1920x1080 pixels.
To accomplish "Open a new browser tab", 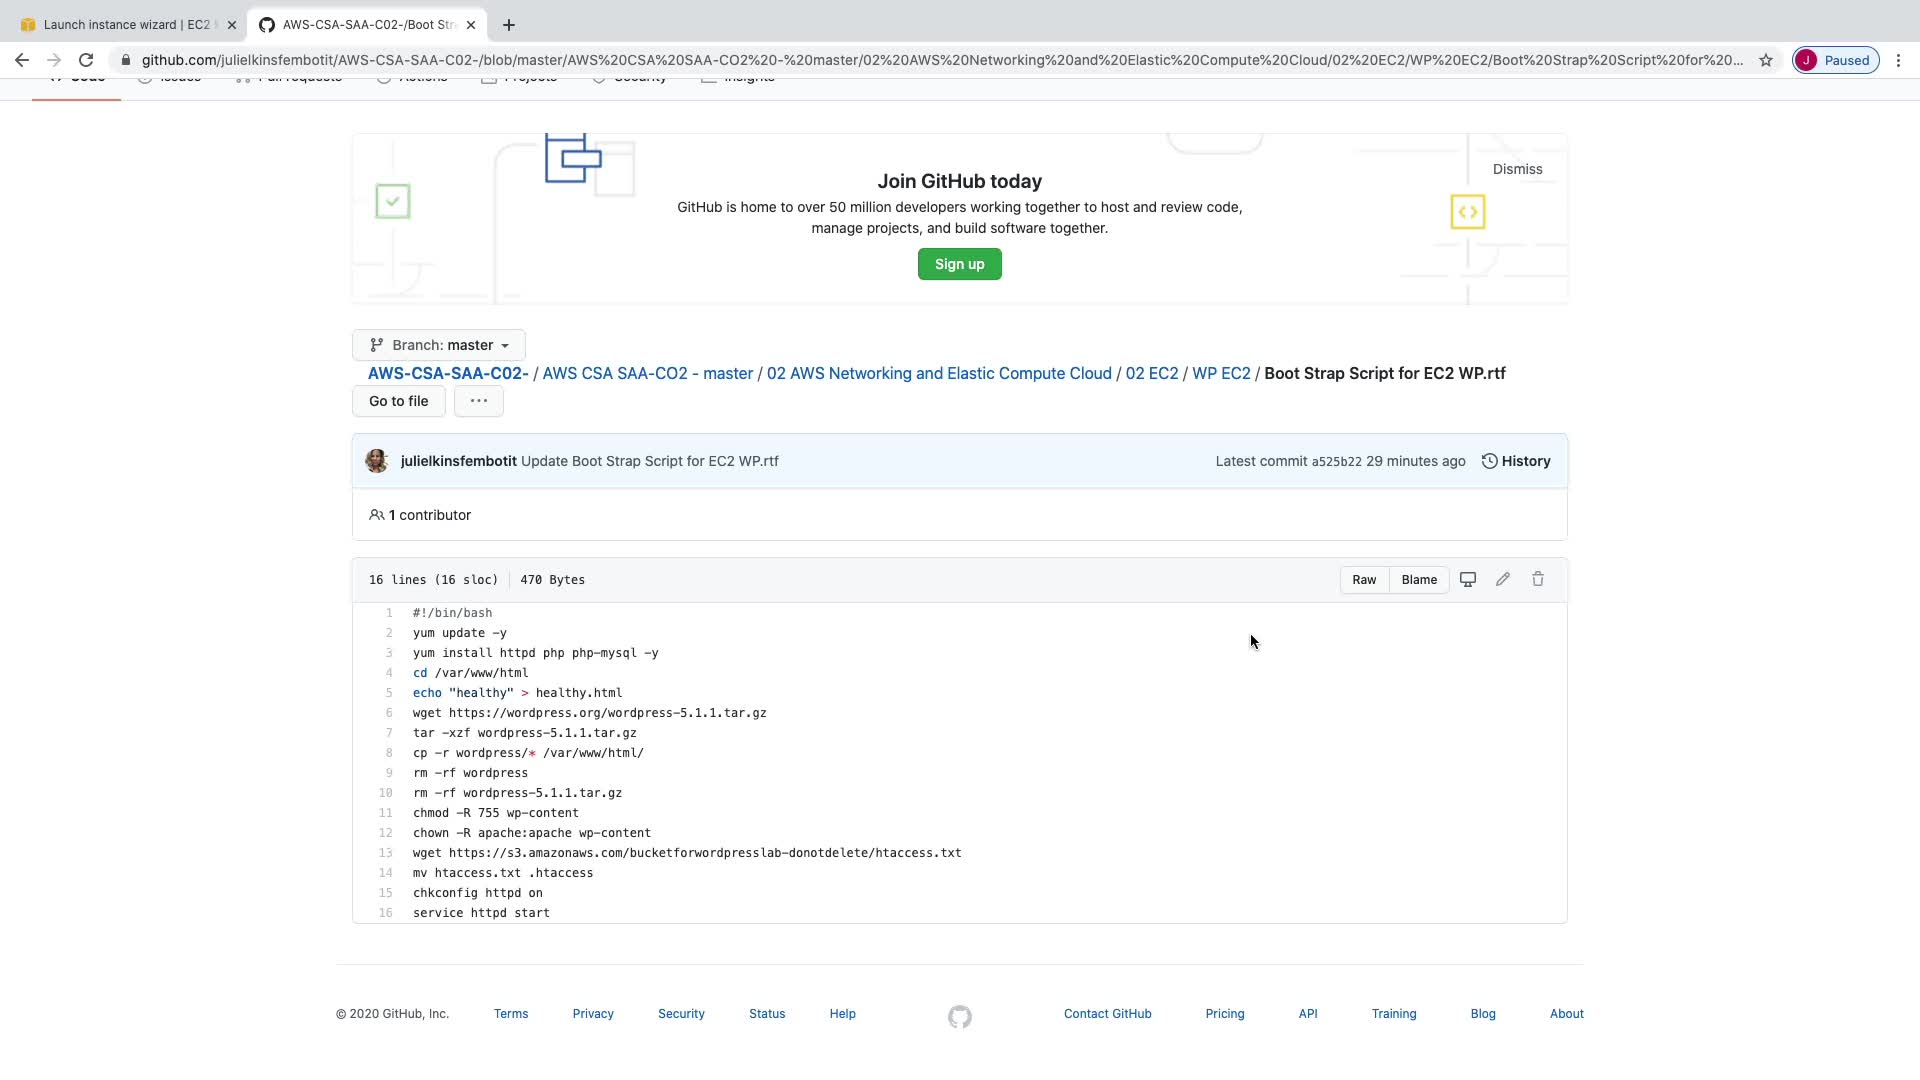I will (x=509, y=25).
